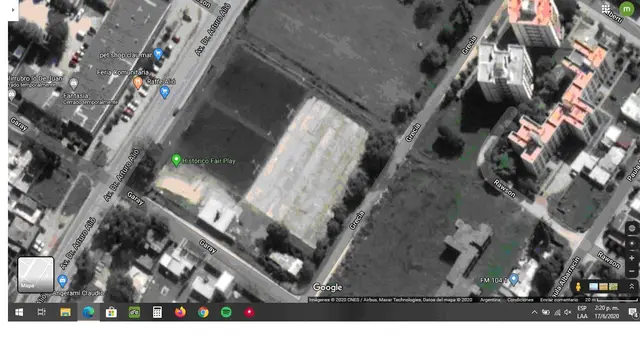Zoom in with the plus button

point(632,258)
